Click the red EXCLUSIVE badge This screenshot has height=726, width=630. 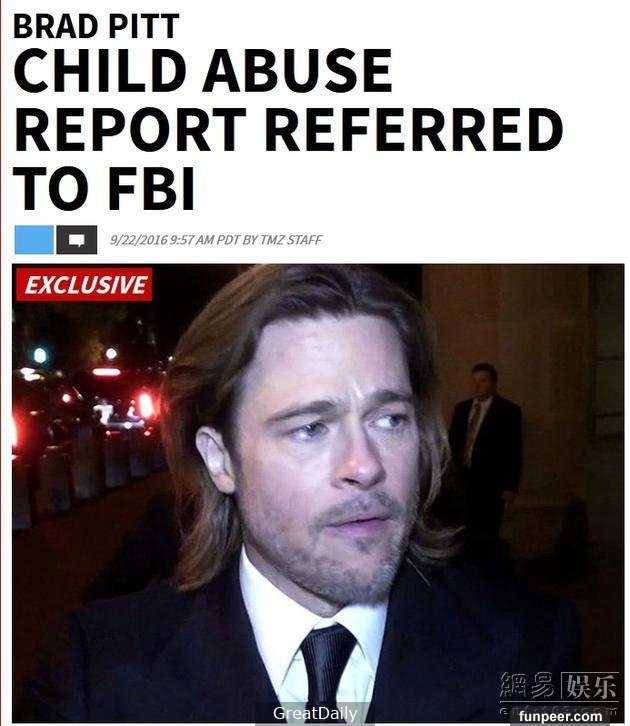click(x=84, y=284)
